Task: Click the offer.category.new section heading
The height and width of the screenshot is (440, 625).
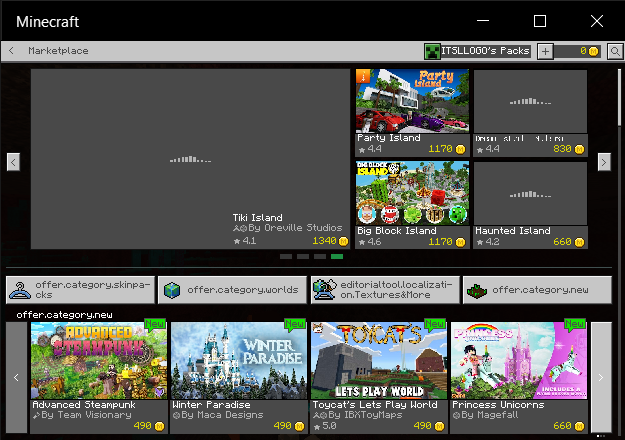Action: click(x=65, y=315)
